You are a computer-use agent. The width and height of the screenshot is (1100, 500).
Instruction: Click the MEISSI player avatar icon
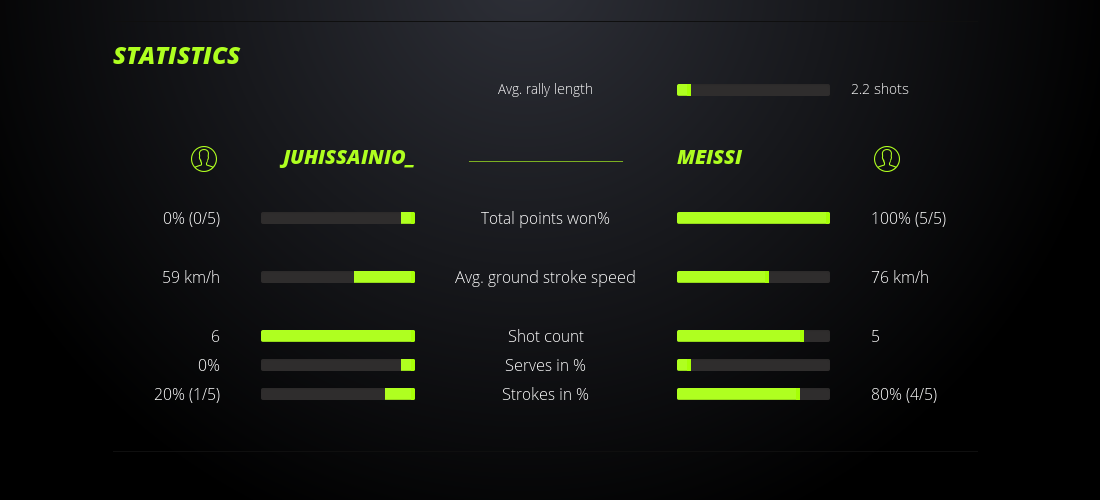pos(886,158)
